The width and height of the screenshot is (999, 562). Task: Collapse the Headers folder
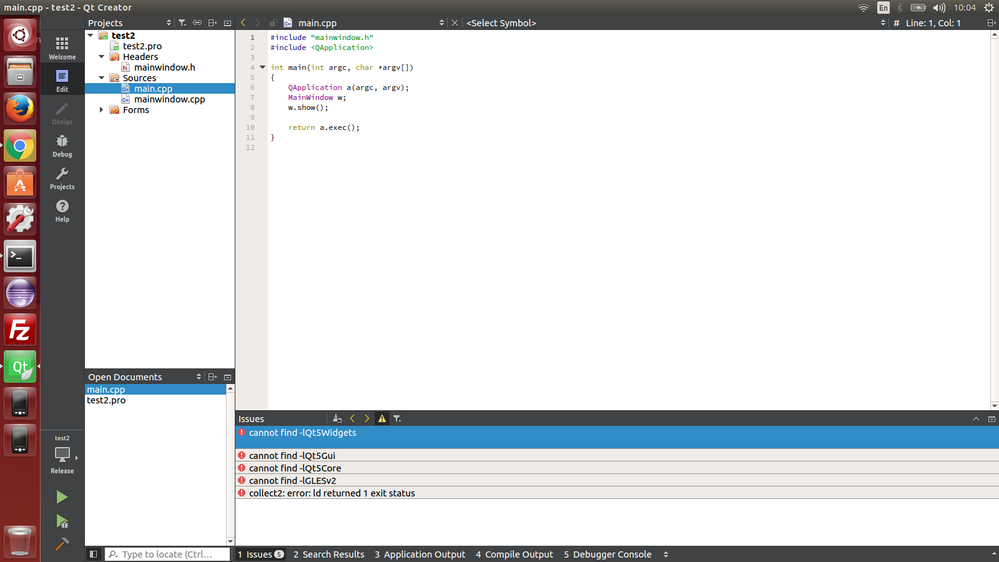[101, 57]
